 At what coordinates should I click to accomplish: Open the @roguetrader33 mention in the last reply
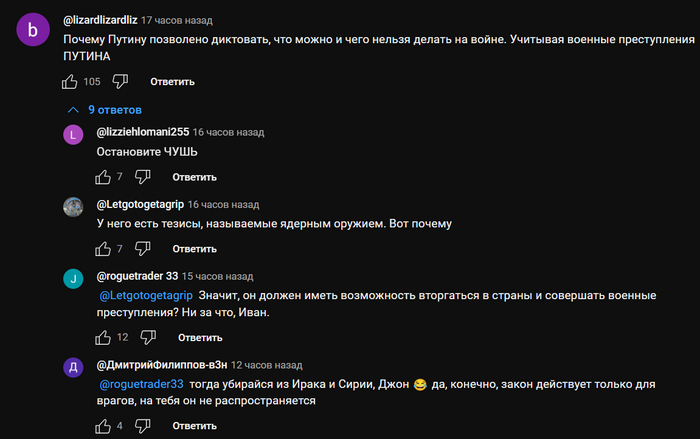[x=141, y=384]
